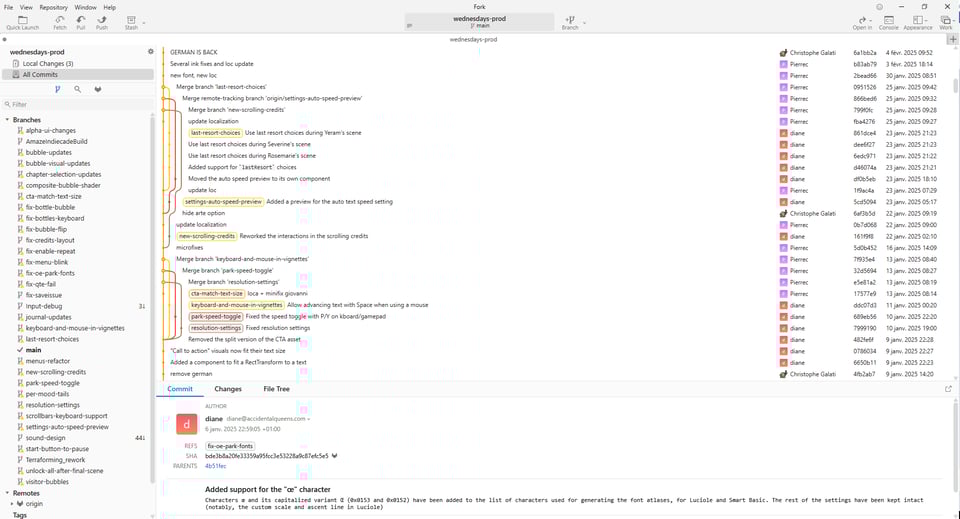
Task: Switch to the Changes tab
Action: click(x=228, y=389)
